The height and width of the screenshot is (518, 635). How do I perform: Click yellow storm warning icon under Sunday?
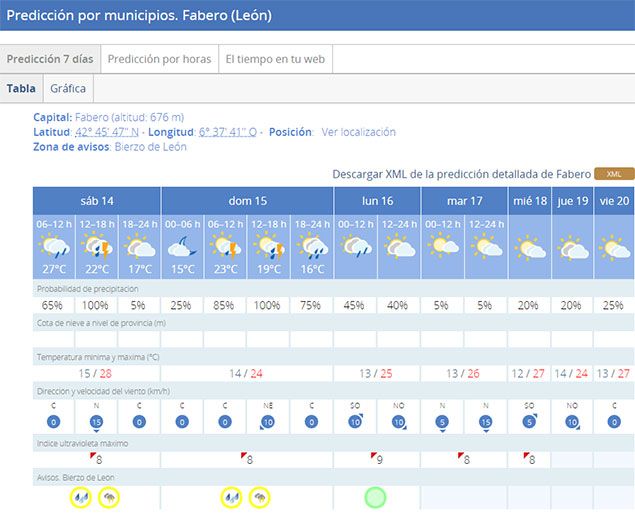pyautogui.click(x=260, y=496)
